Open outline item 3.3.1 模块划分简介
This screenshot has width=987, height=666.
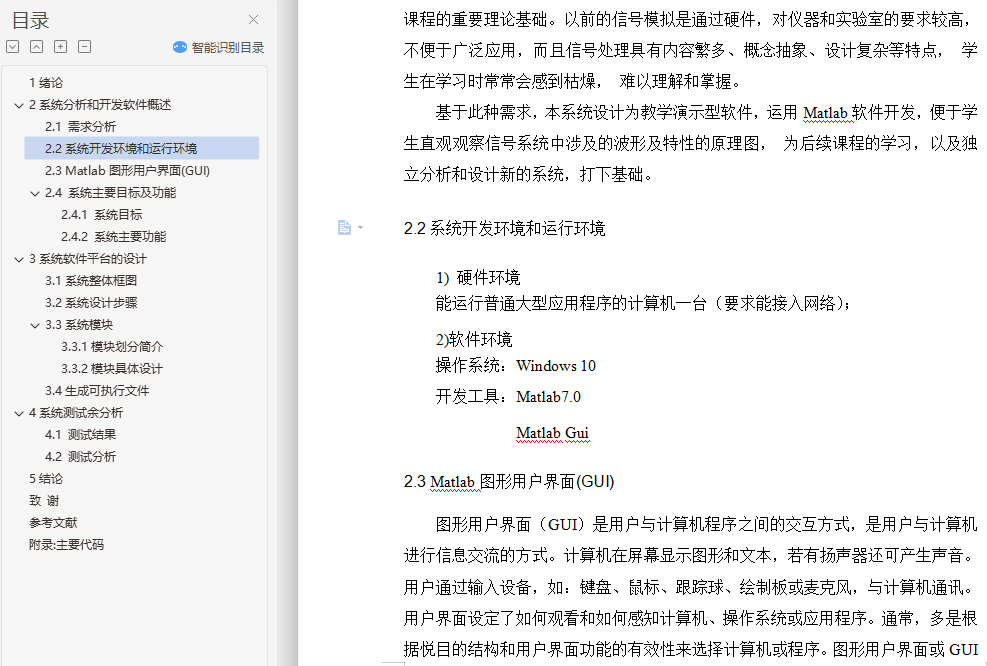(112, 347)
